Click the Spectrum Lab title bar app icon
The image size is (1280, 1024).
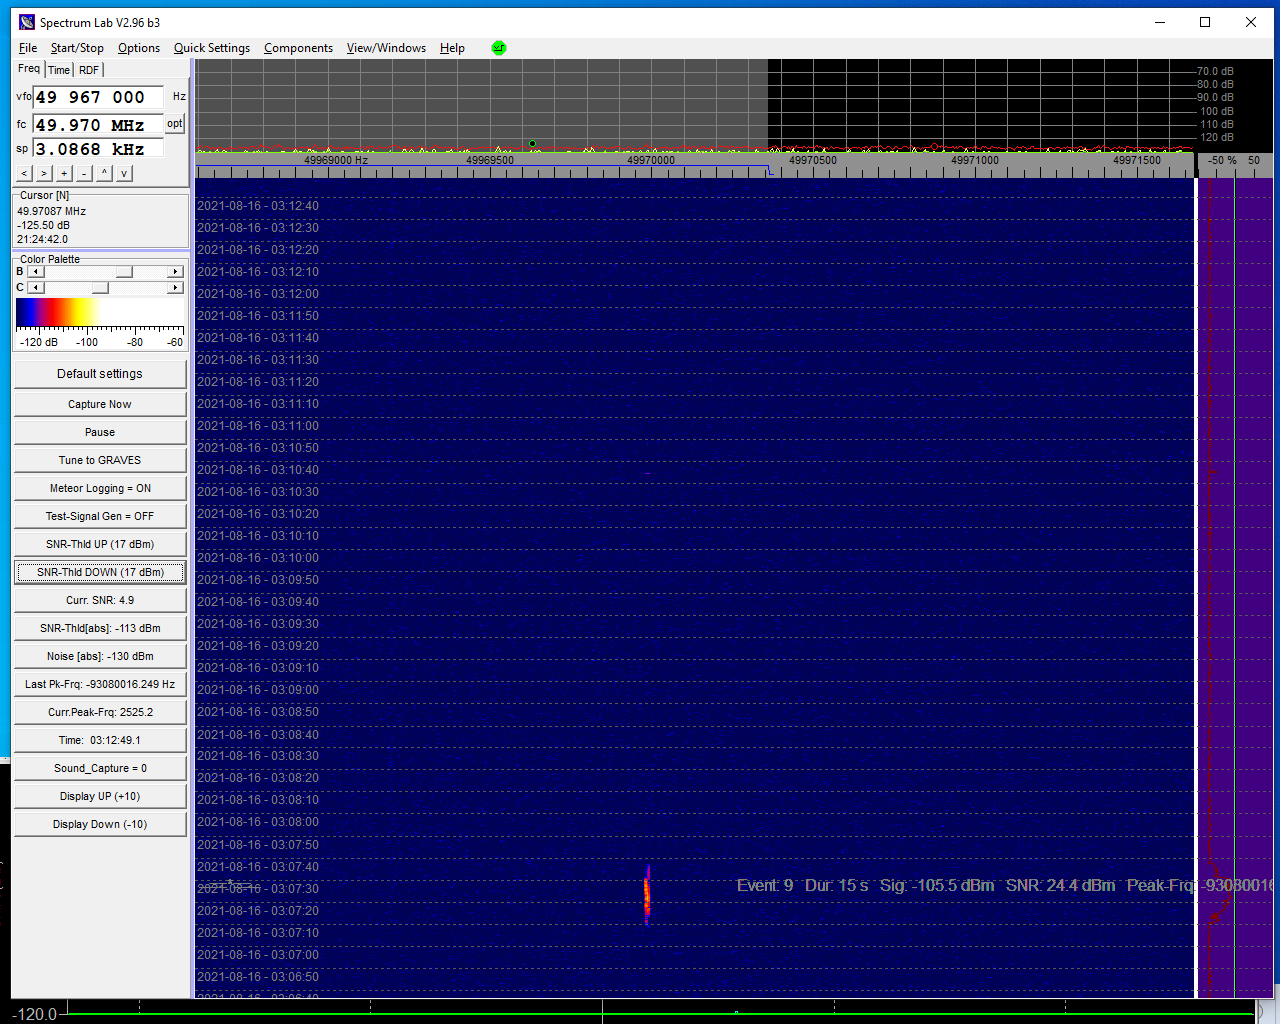27,22
